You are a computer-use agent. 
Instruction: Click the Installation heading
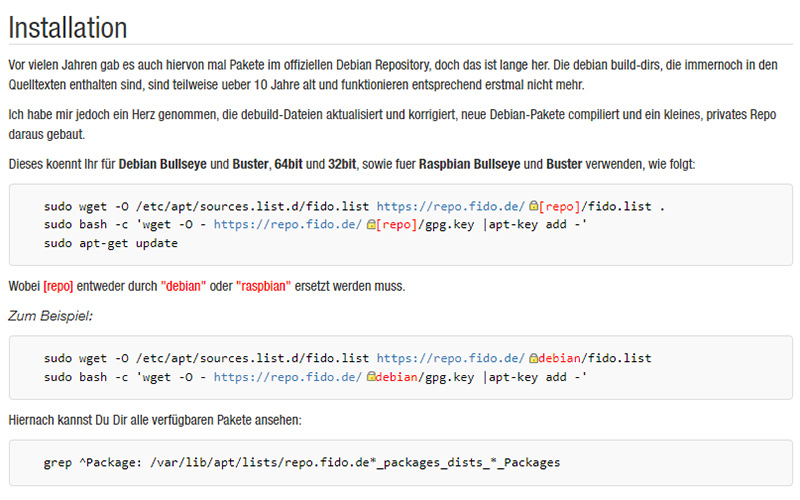coord(68,28)
